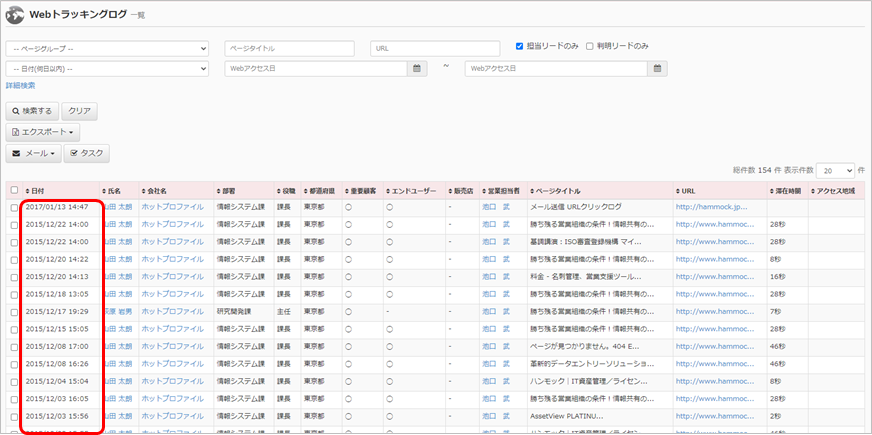Toggle the 担当リードのみ checkbox
Viewport: 872px width, 435px height.
[x=519, y=46]
